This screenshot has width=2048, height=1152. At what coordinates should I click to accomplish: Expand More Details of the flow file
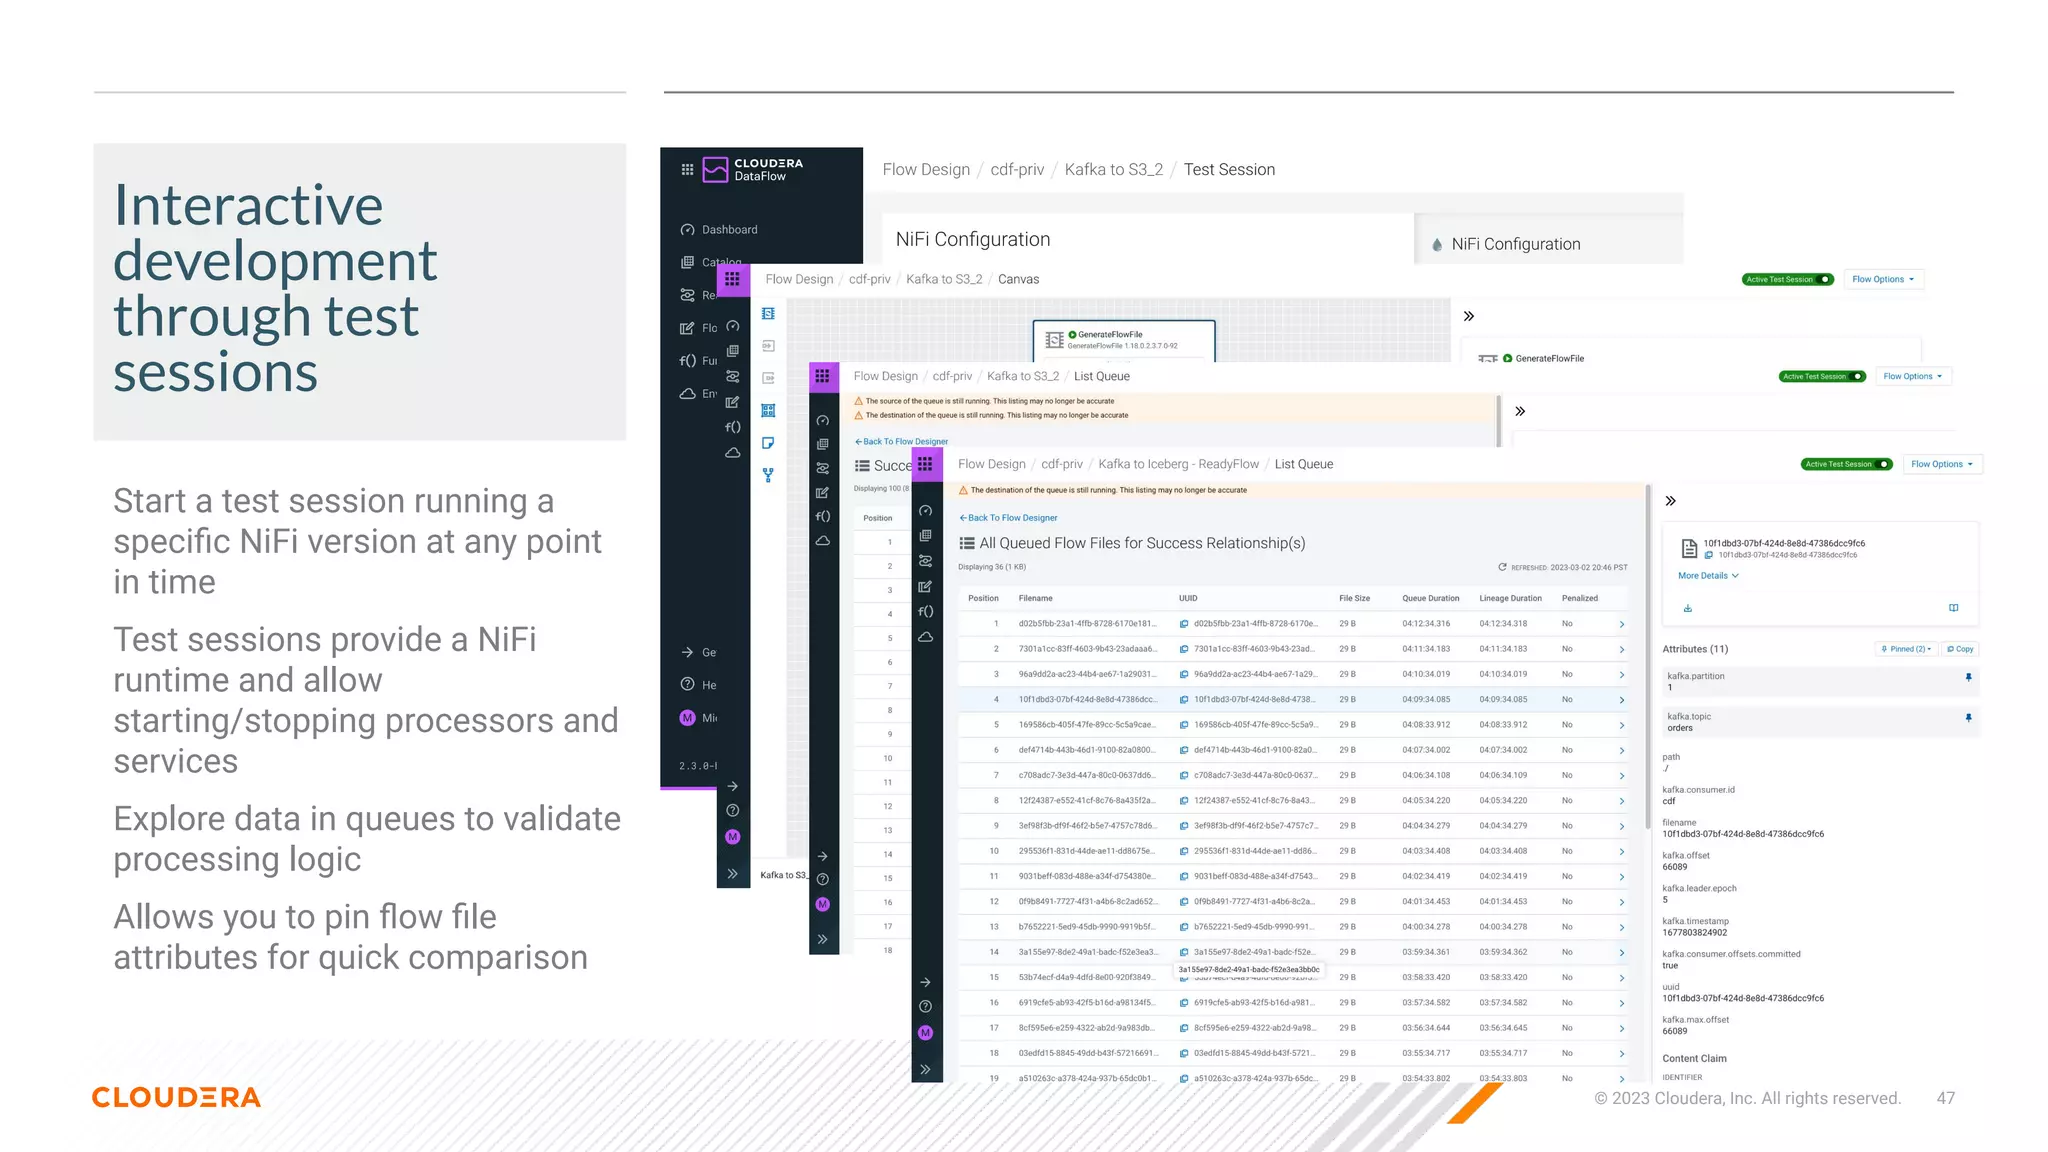(1709, 576)
